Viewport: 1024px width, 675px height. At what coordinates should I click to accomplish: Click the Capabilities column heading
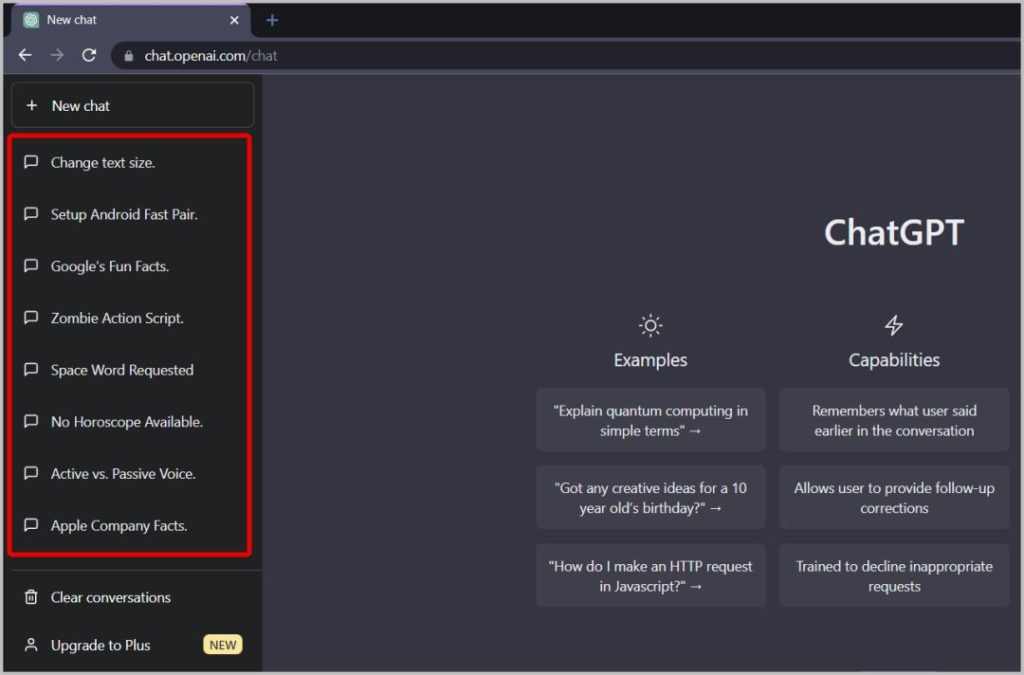pyautogui.click(x=894, y=360)
